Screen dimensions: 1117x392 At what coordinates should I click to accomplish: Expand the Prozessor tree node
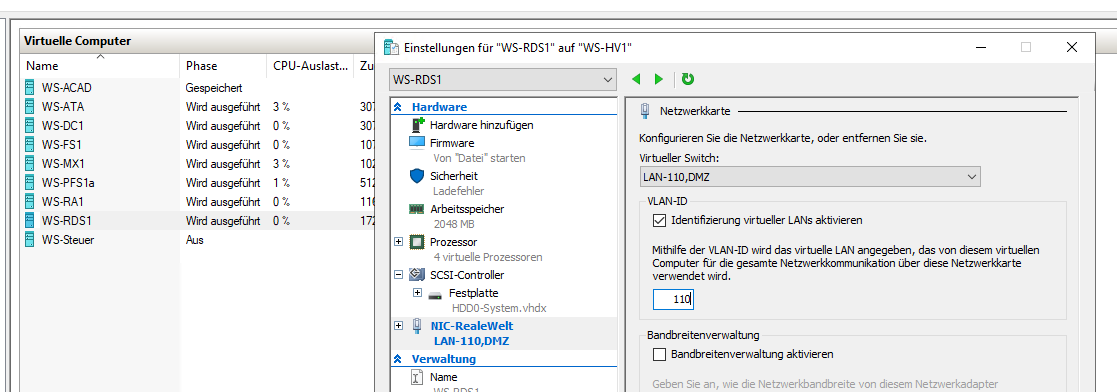pos(398,242)
